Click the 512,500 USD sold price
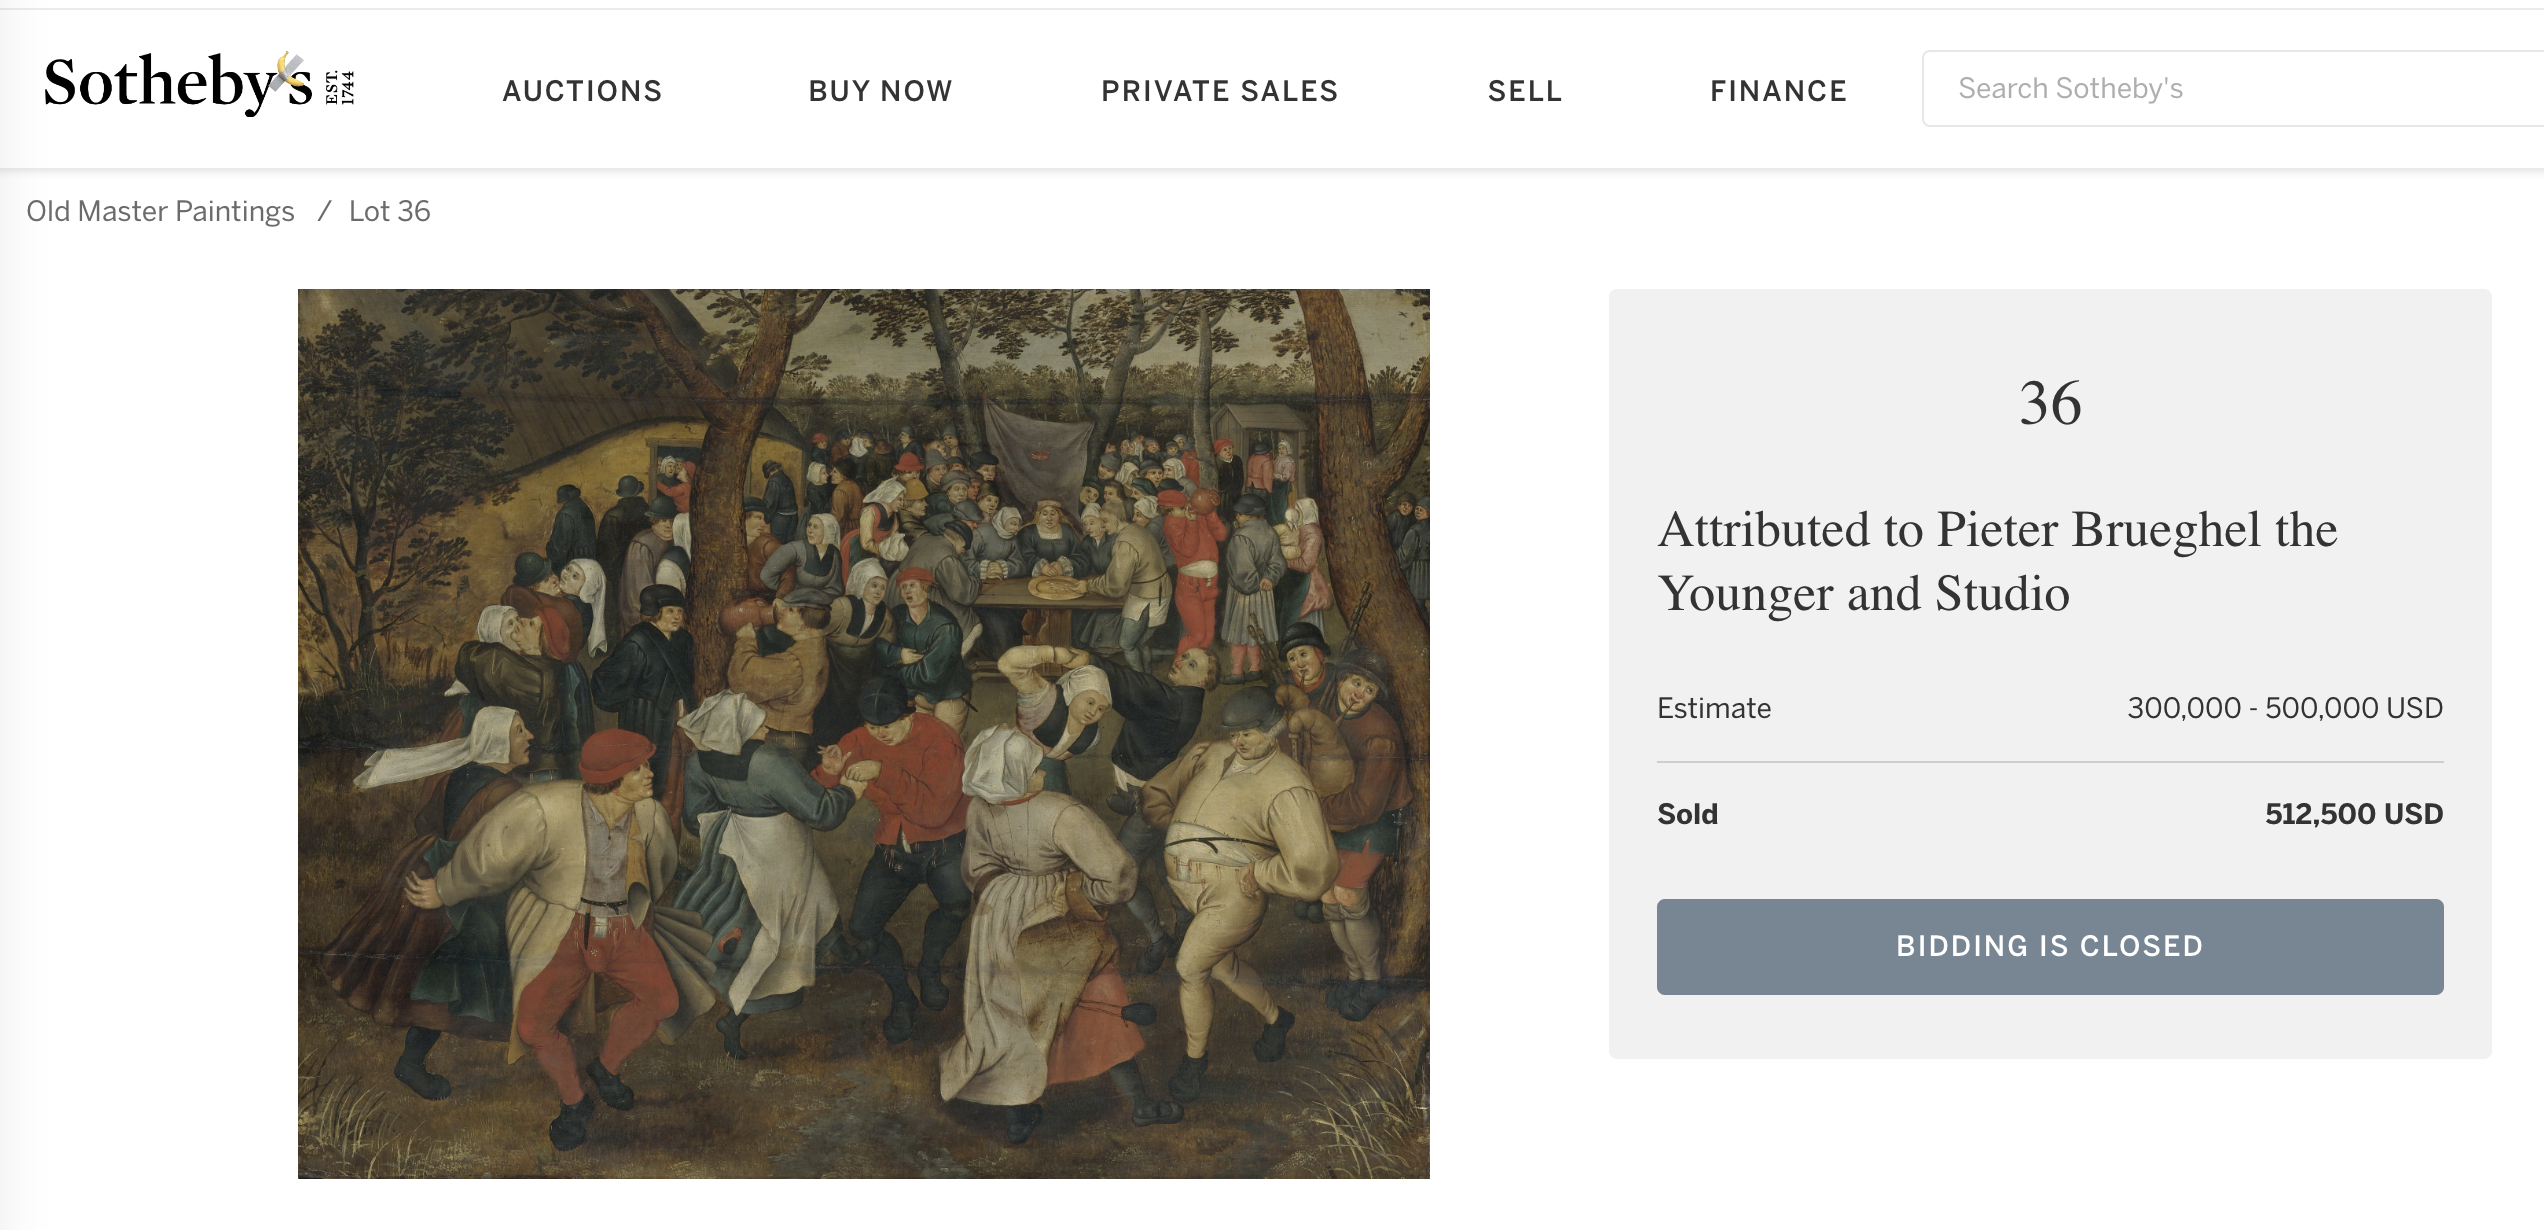The width and height of the screenshot is (2544, 1230). (x=2353, y=814)
